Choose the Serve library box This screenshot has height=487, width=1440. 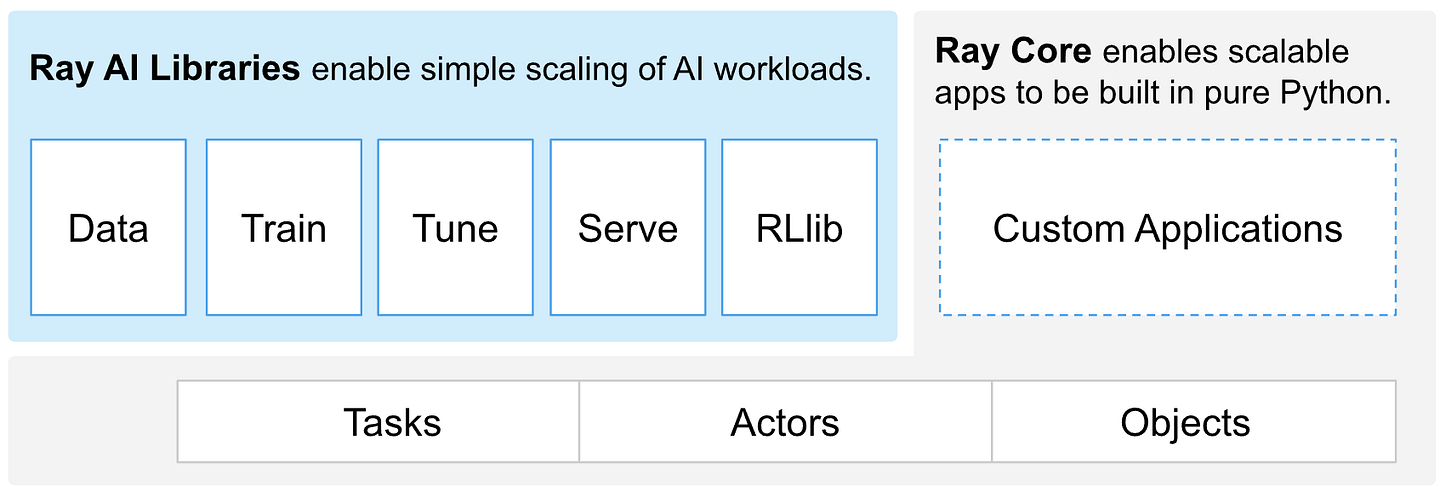(628, 228)
